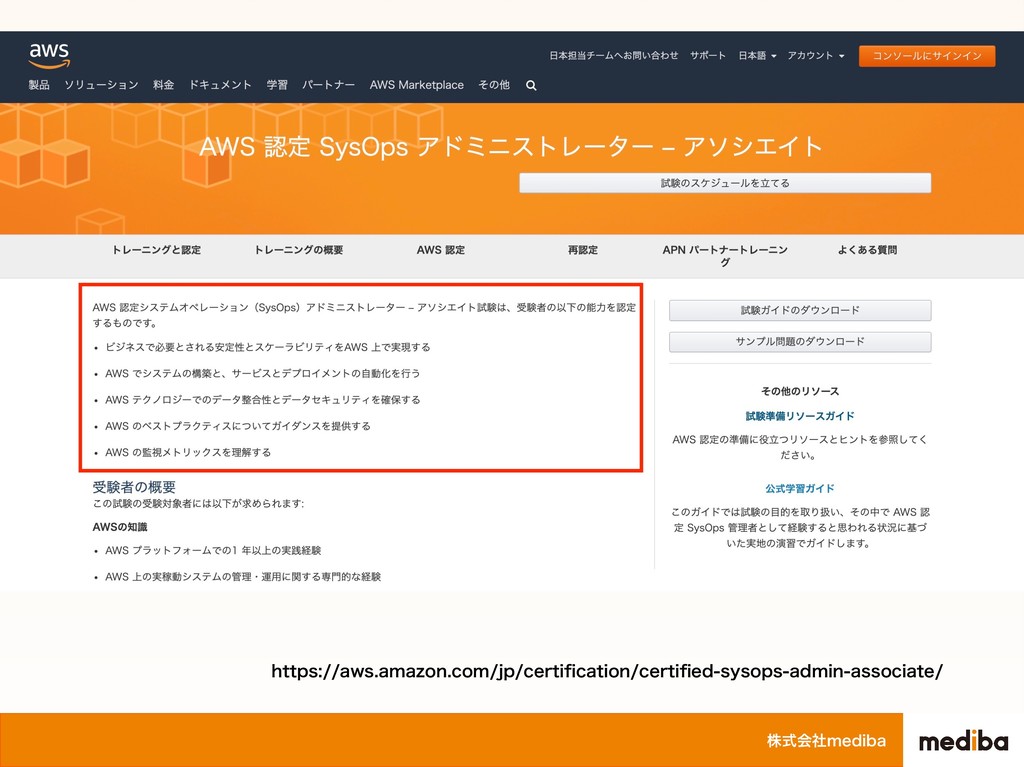Click the mediba logo
Image resolution: width=1024 pixels, height=767 pixels.
[963, 741]
